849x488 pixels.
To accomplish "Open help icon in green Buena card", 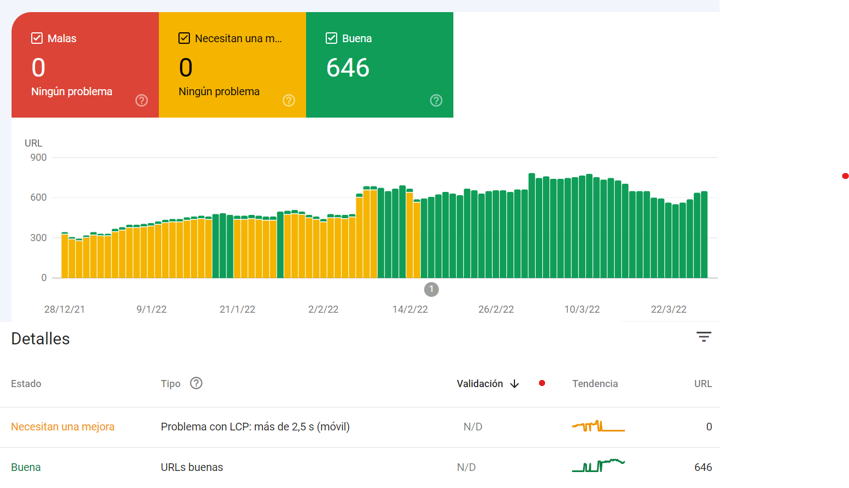I will [x=436, y=100].
